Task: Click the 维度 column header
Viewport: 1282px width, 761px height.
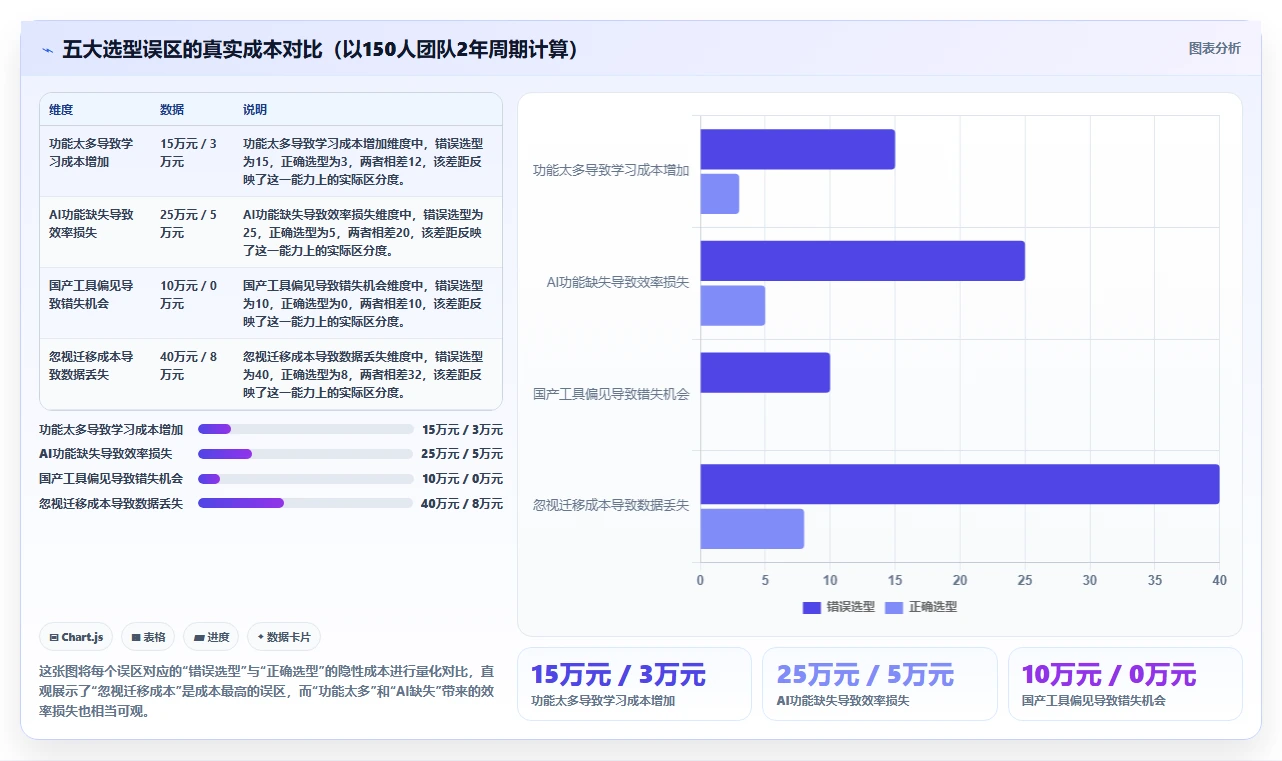Action: (x=61, y=110)
